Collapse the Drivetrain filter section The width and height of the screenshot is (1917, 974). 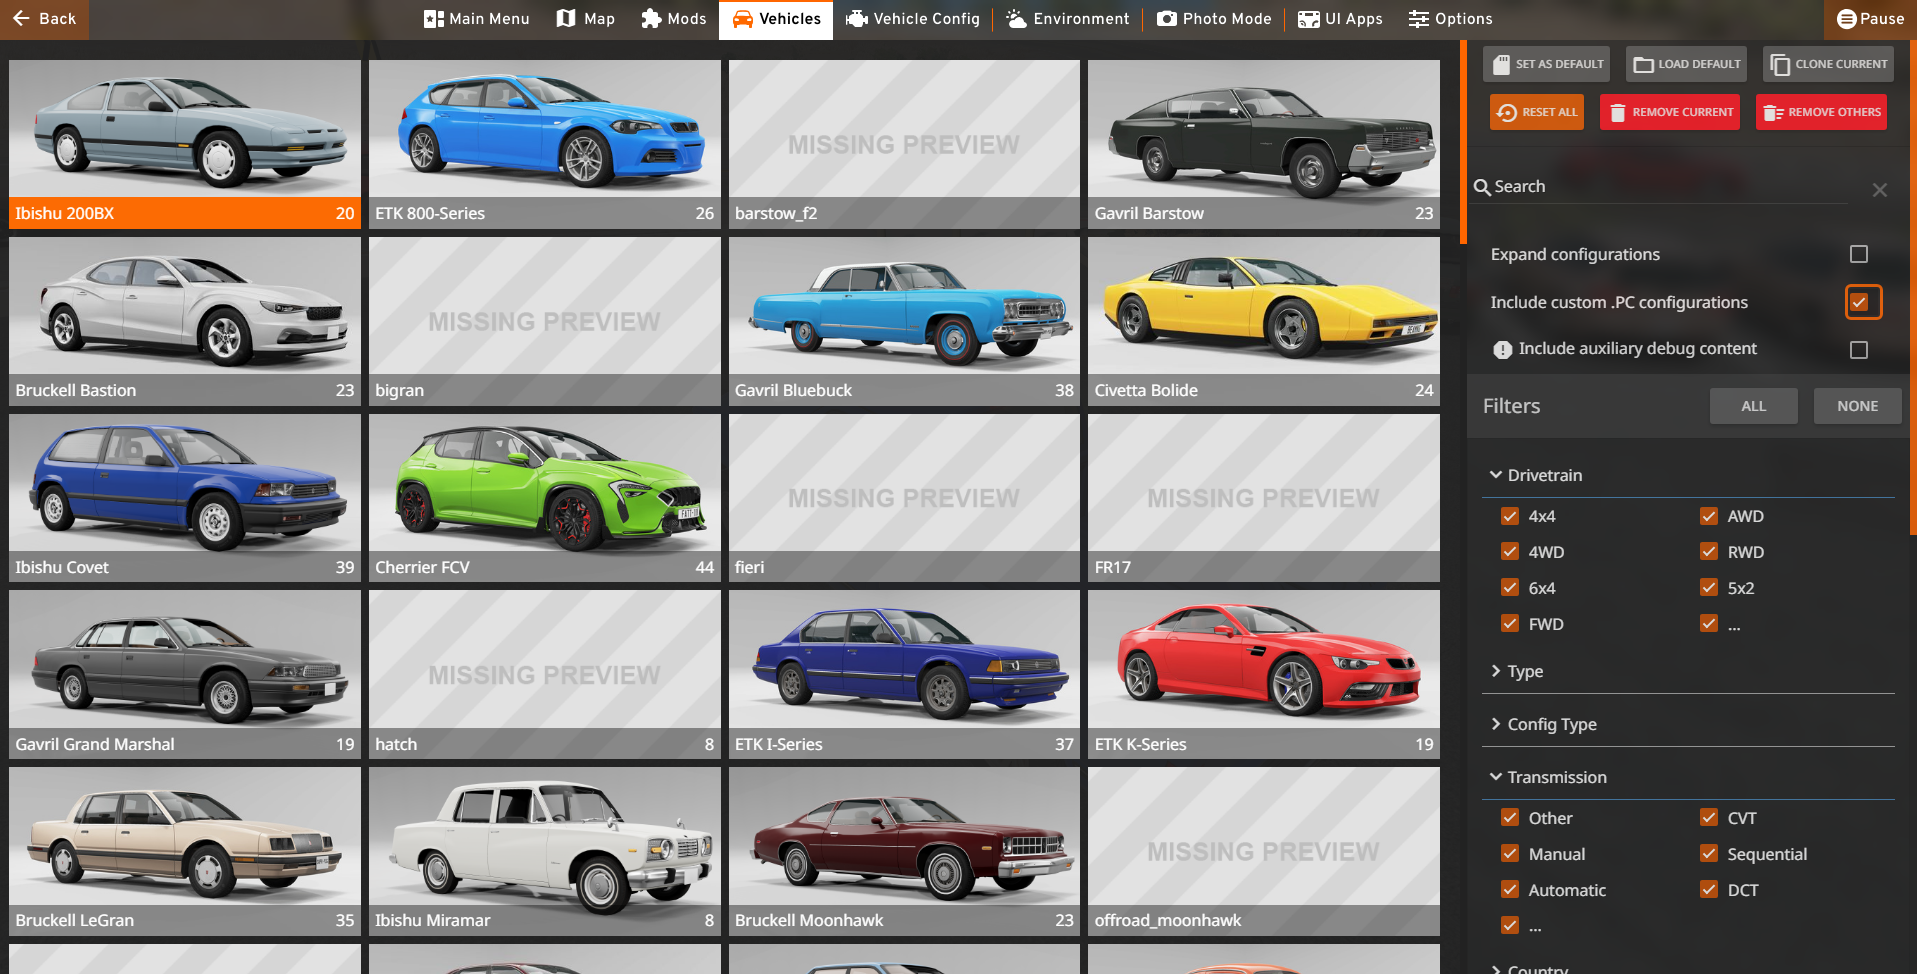tap(1688, 475)
